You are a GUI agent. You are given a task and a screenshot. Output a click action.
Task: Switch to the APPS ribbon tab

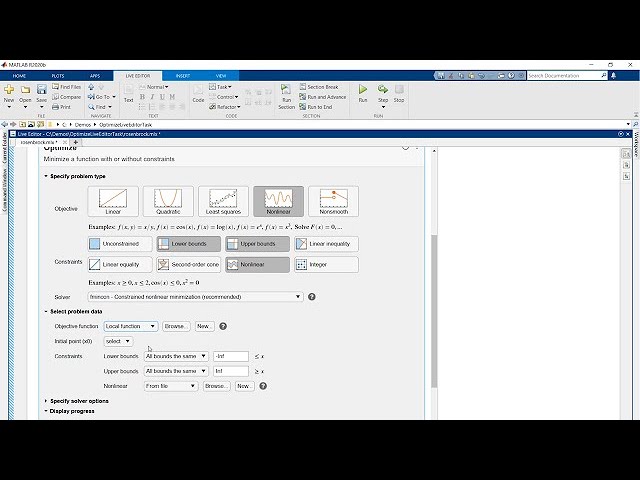(95, 76)
